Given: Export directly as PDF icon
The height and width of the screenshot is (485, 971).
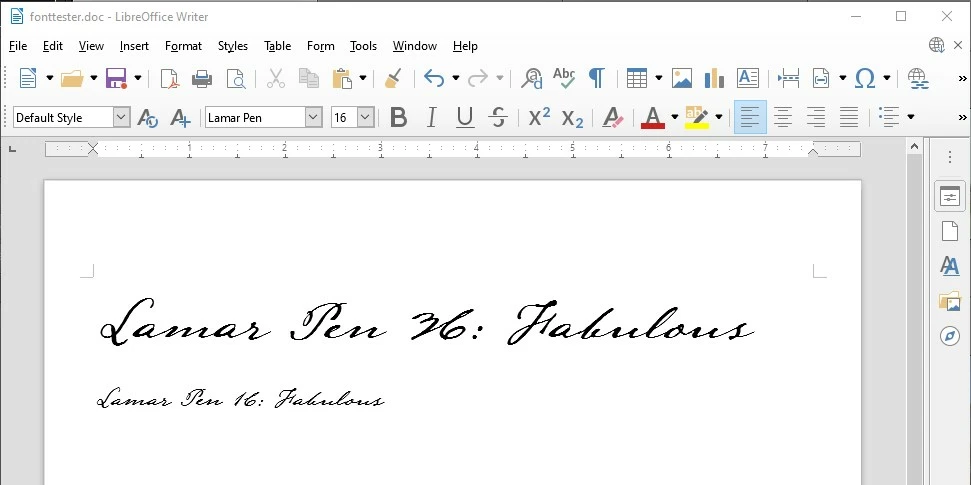Looking at the screenshot, I should [170, 79].
